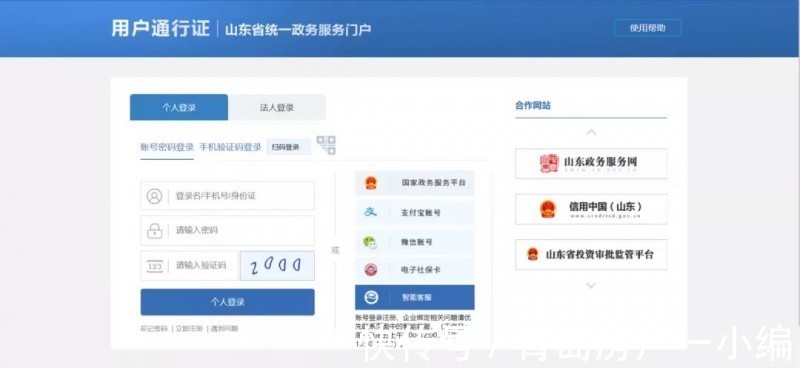Open 使用帮助 in the header
This screenshot has height=368, width=800.
click(x=647, y=28)
